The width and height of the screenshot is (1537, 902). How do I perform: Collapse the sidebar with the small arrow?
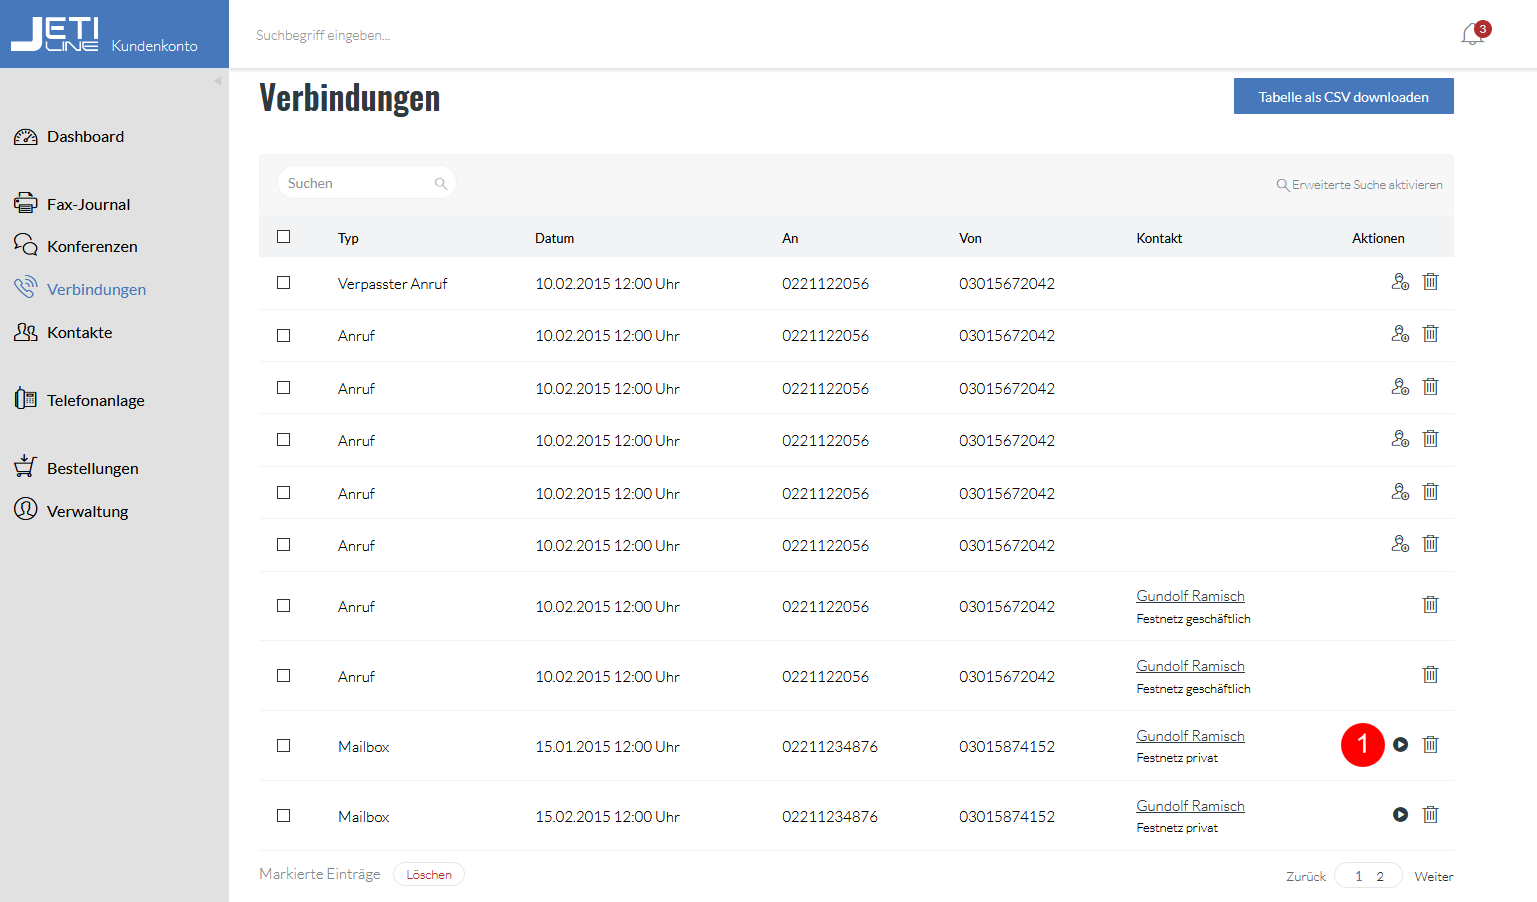click(x=217, y=81)
